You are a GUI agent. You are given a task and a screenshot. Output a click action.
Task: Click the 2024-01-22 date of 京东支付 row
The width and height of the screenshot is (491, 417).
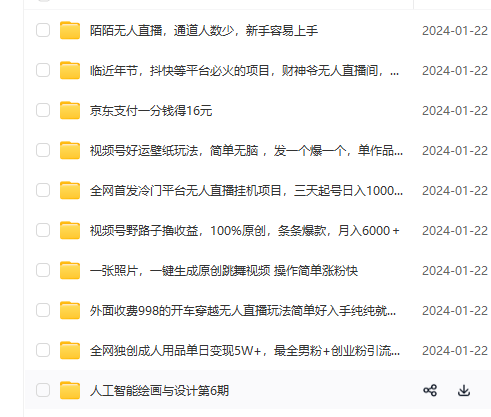pos(455,111)
